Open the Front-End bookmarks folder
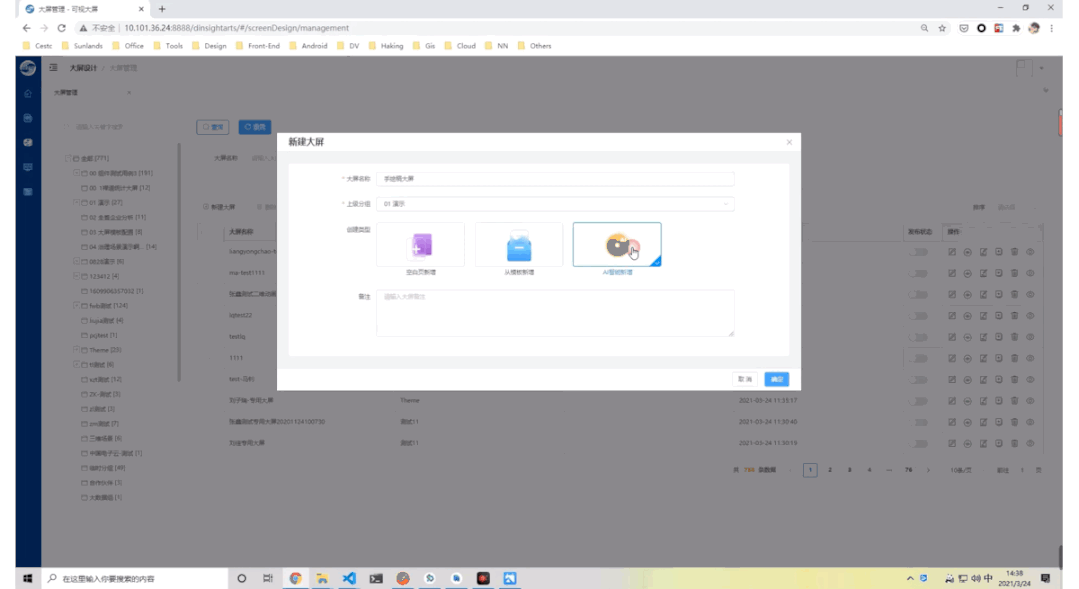Screen dimensions: 1079x589 [257, 46]
